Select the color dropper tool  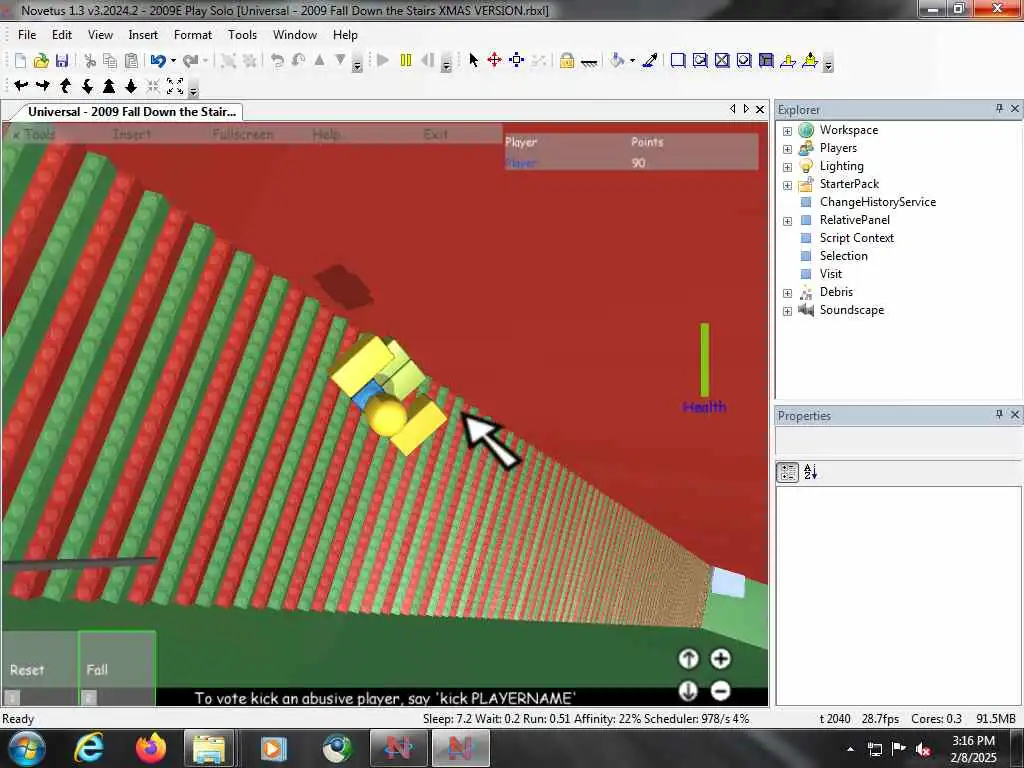(x=650, y=61)
